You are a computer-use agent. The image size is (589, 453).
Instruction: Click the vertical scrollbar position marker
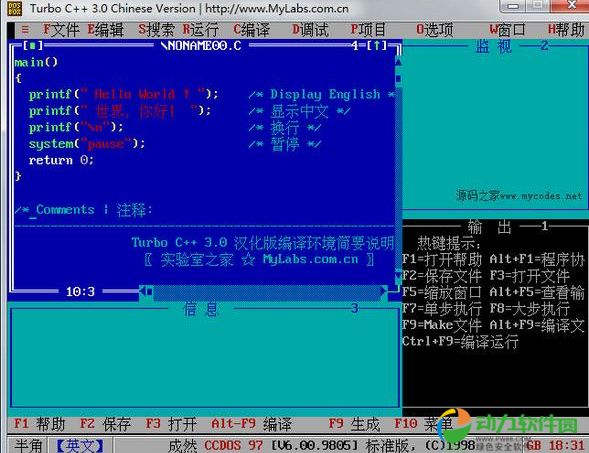(398, 79)
